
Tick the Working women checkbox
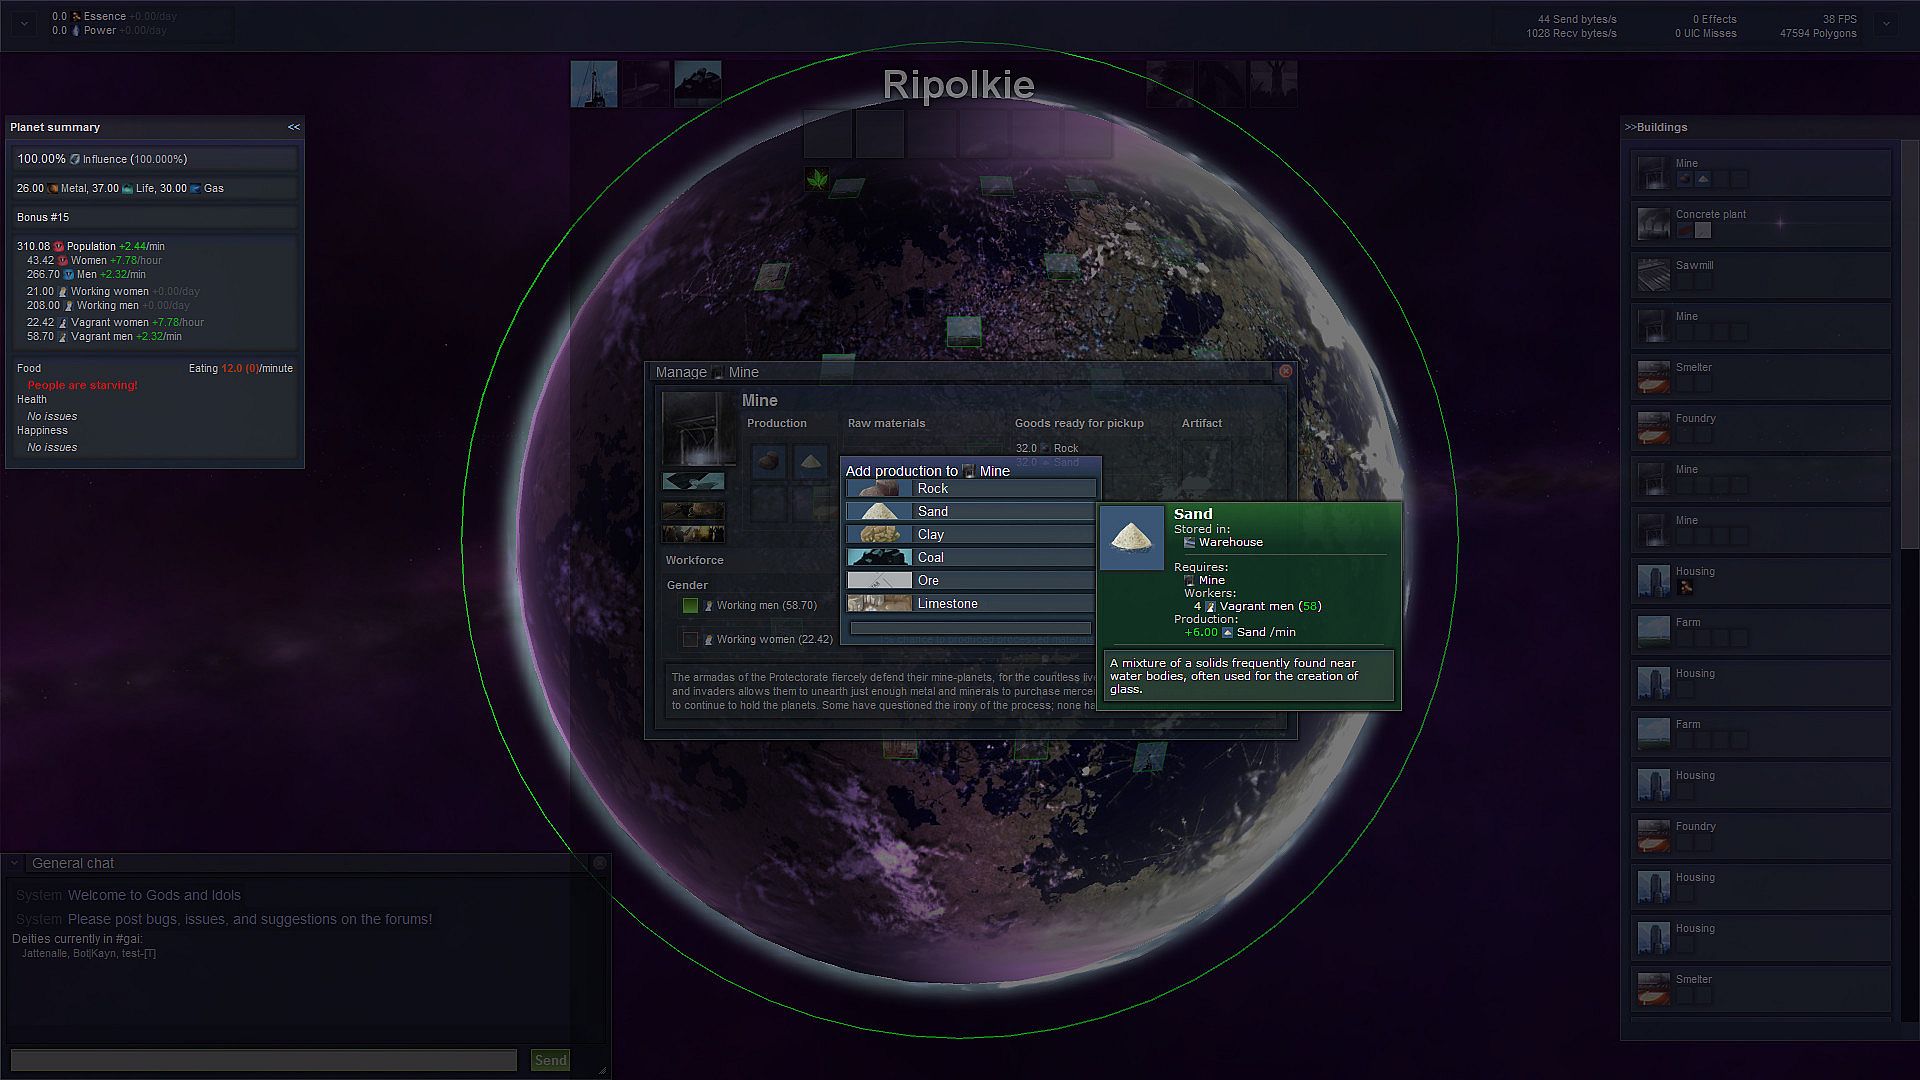point(690,639)
